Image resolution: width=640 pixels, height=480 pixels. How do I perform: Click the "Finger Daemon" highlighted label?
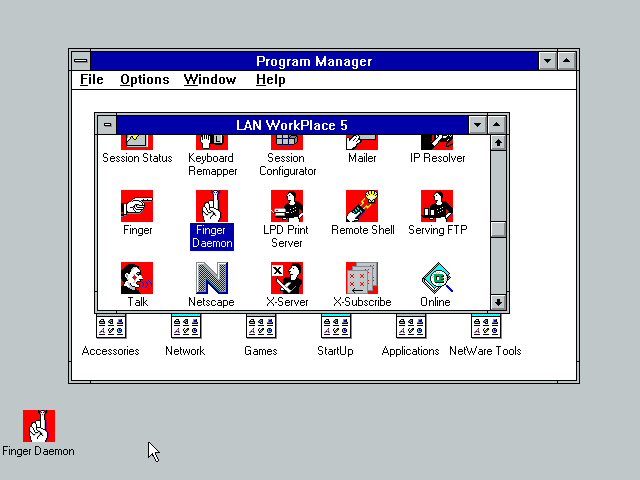212,236
